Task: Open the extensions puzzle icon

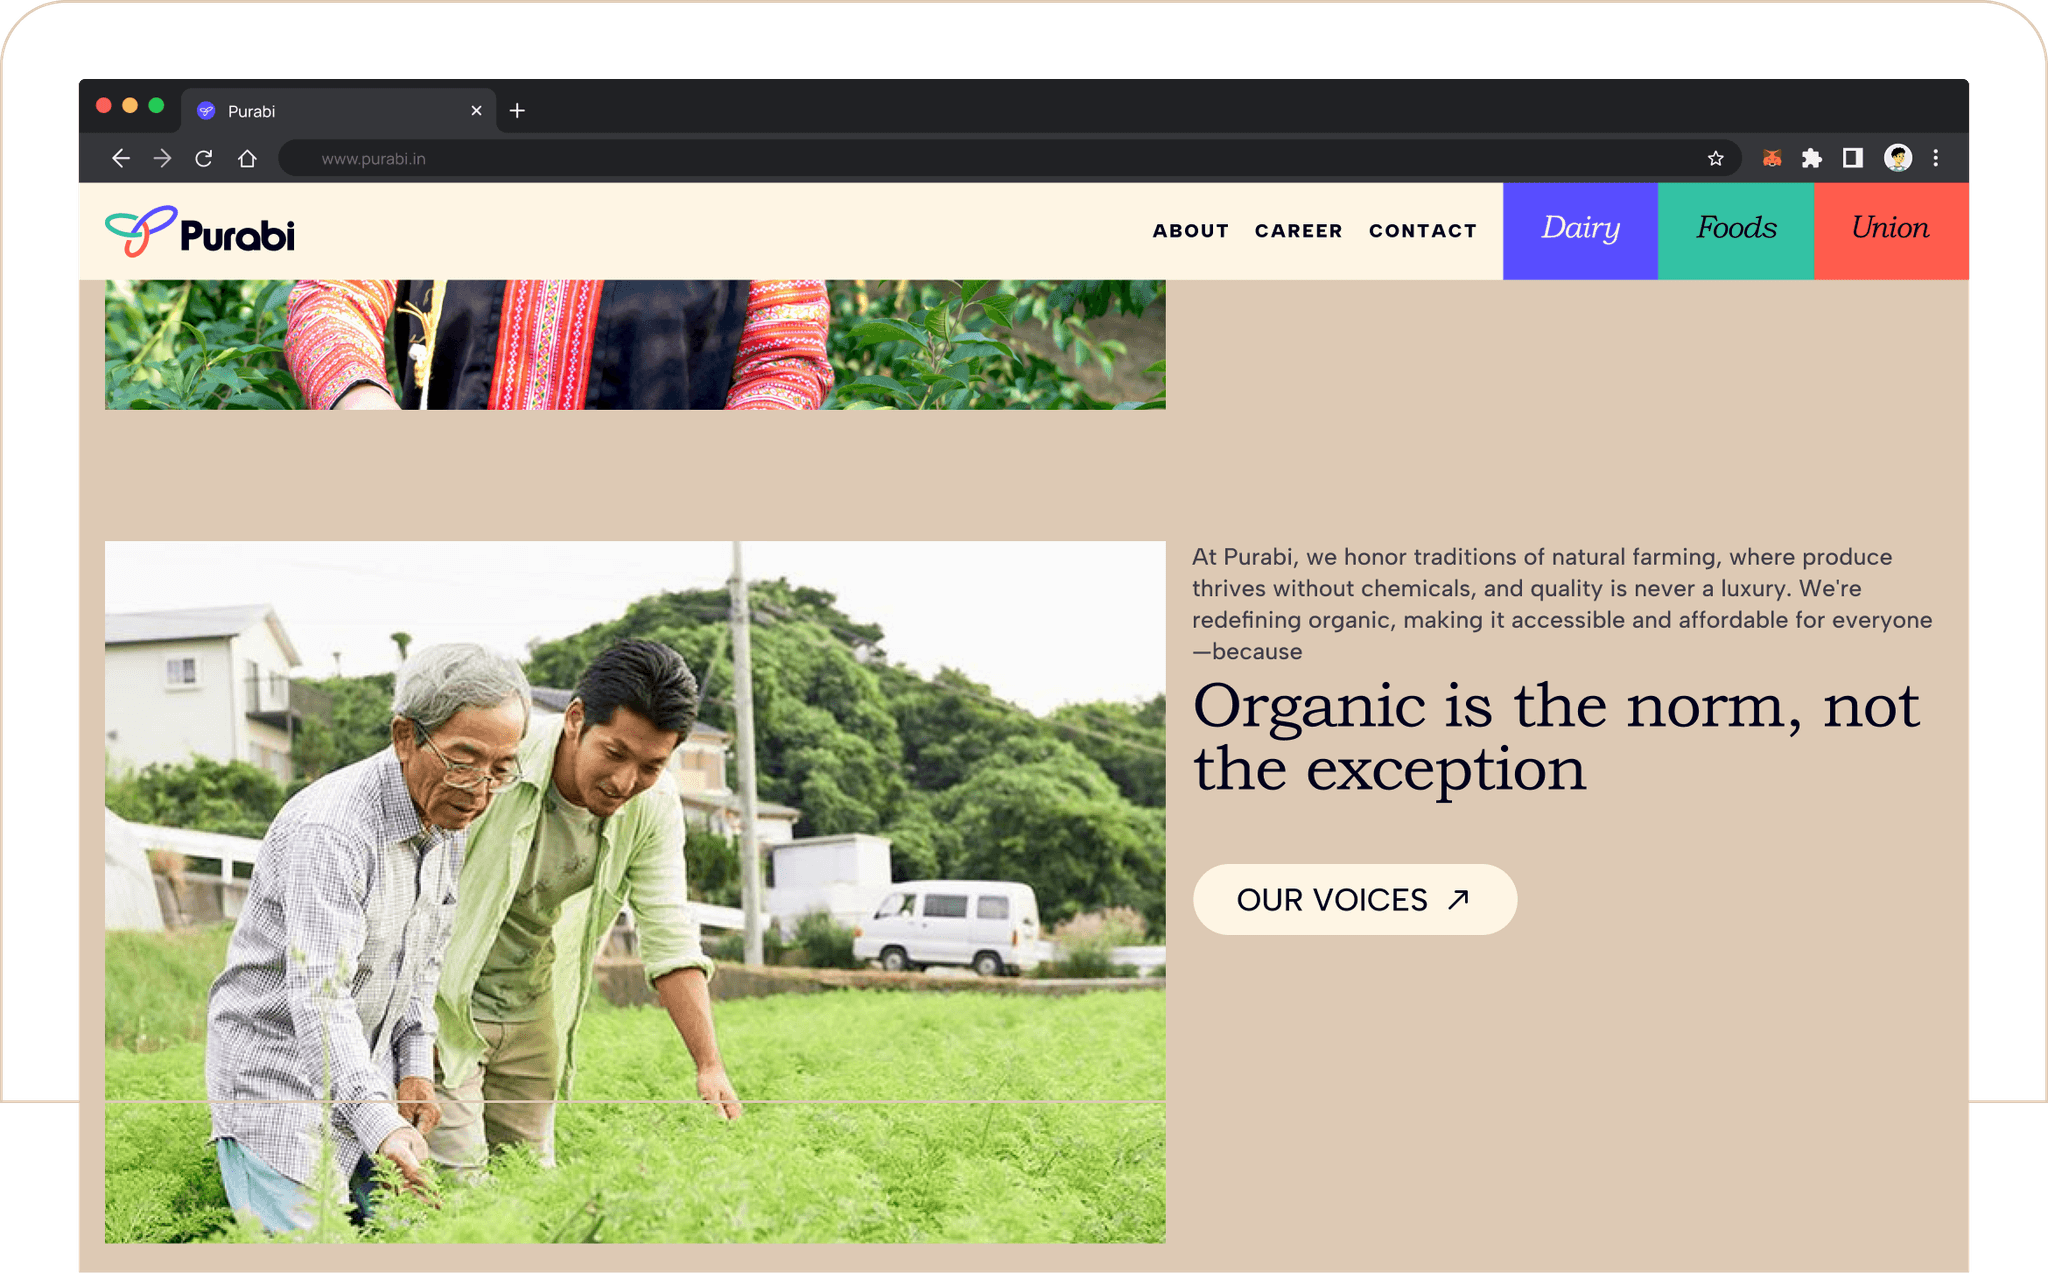Action: point(1812,158)
